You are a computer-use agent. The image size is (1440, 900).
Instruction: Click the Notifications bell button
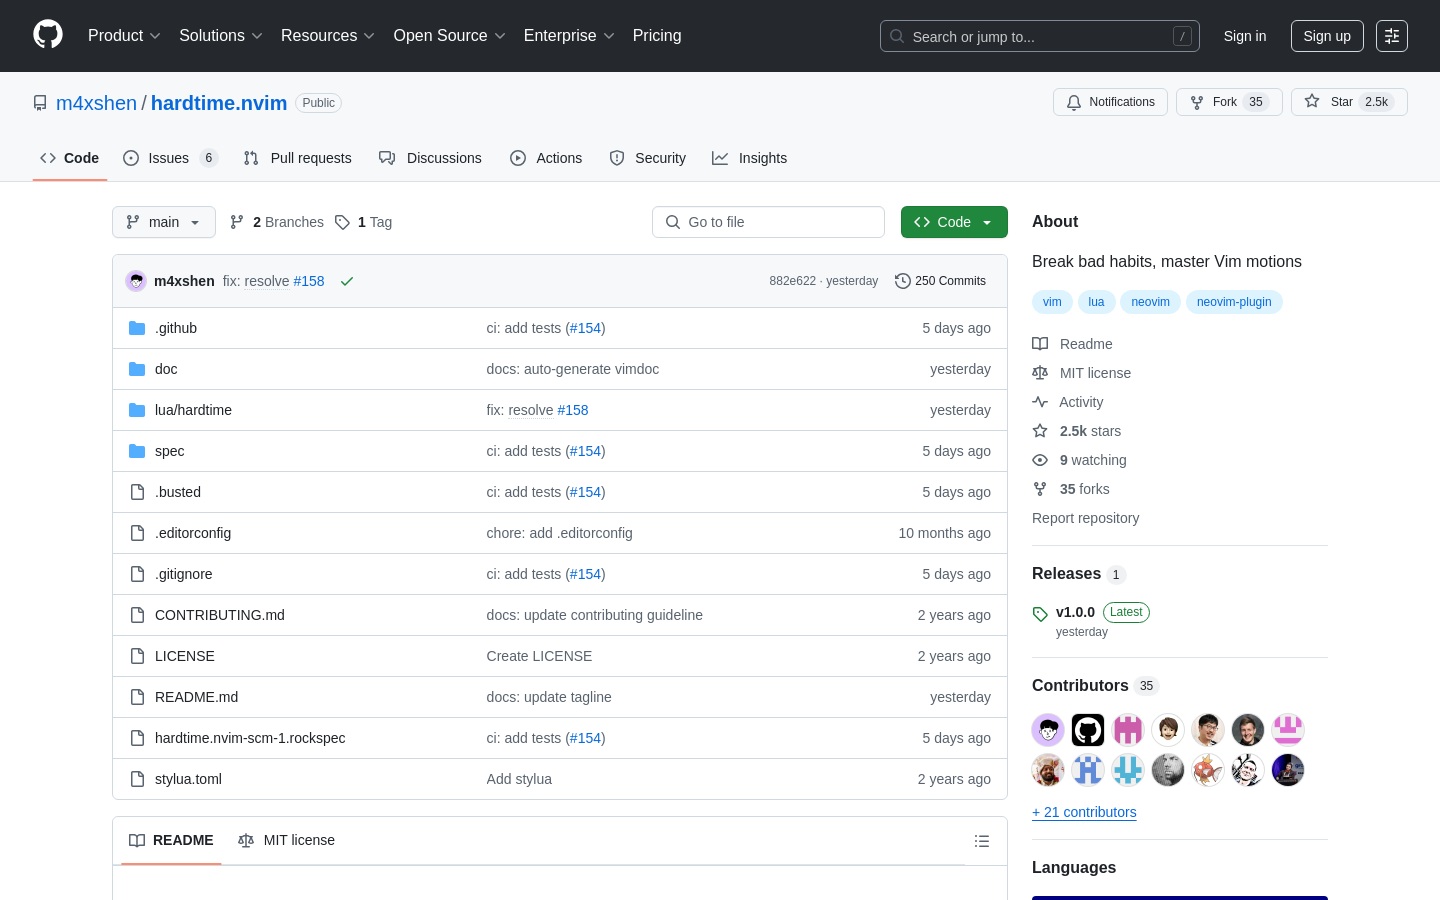(x=1110, y=102)
